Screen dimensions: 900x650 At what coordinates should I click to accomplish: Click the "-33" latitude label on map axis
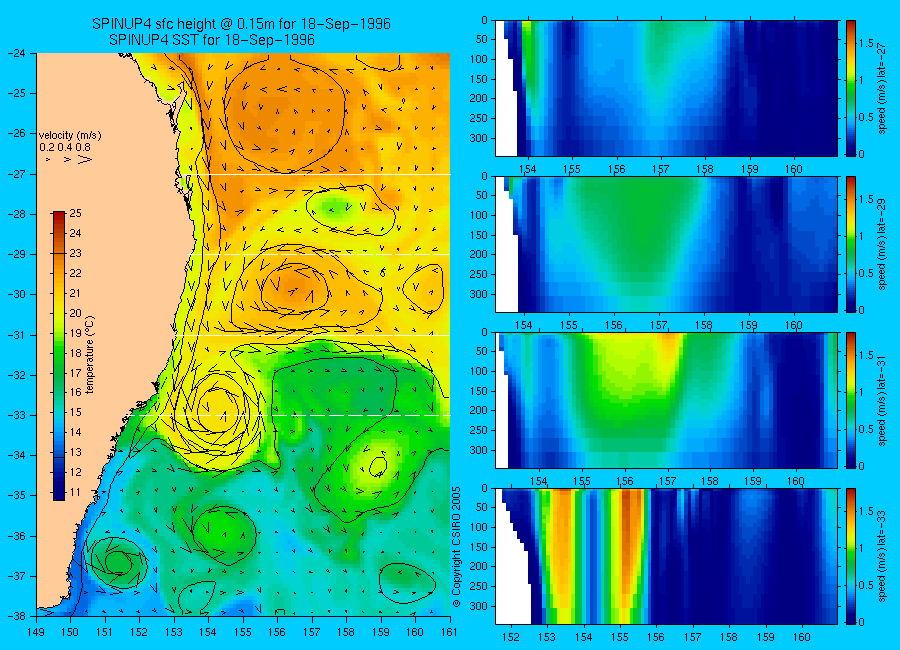point(17,415)
